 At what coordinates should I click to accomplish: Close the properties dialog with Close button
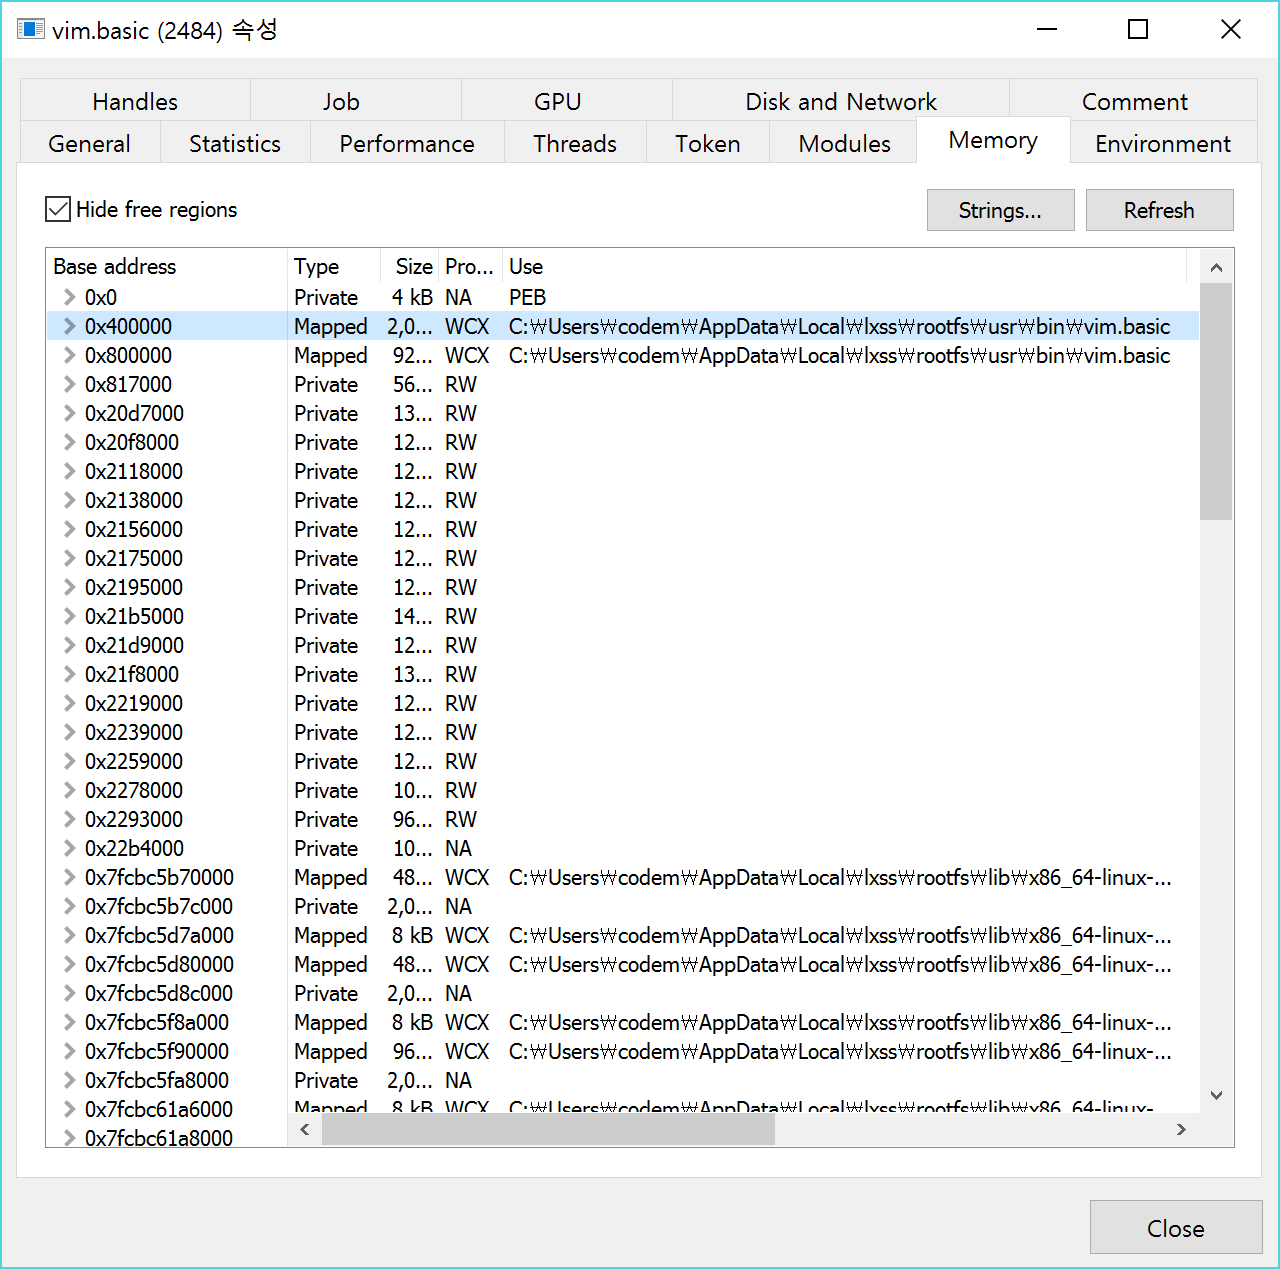[1175, 1228]
